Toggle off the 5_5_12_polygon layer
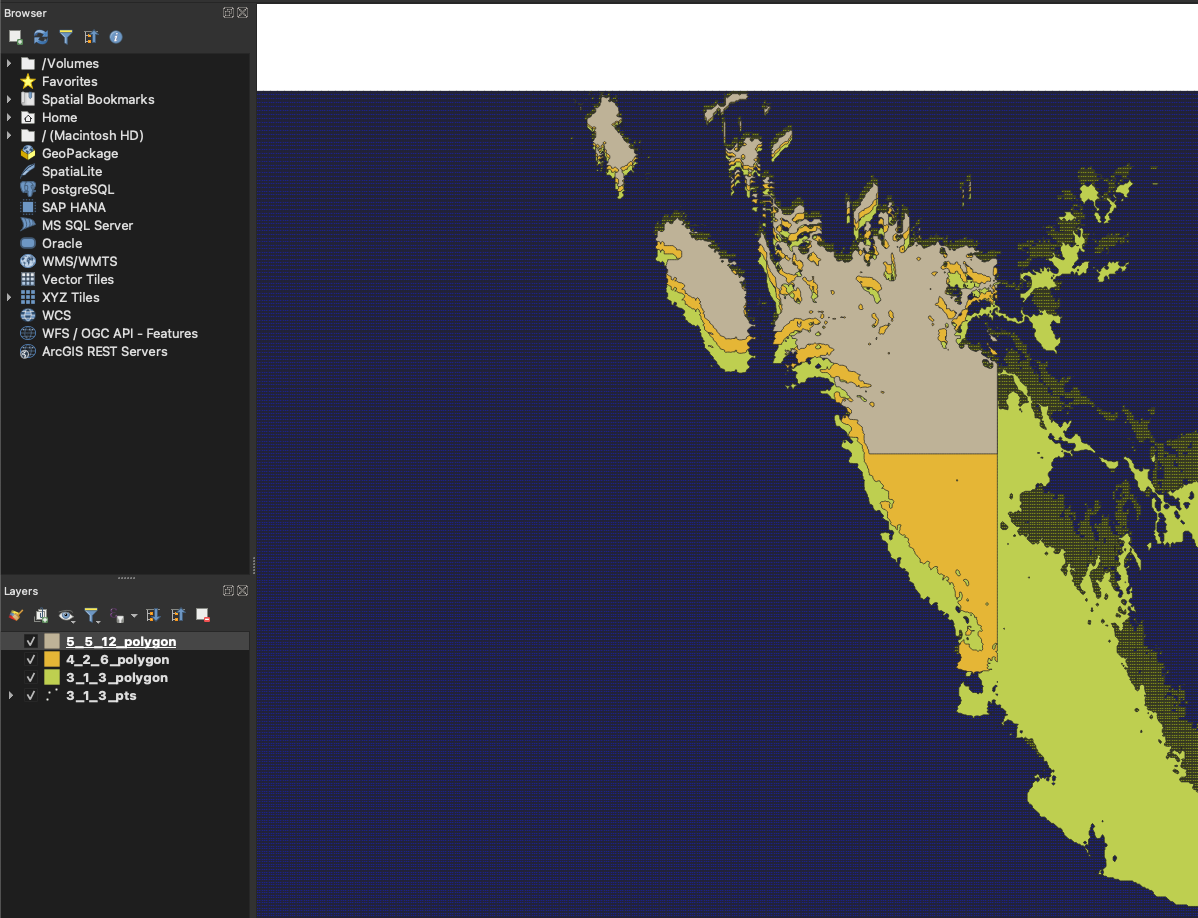 click(x=31, y=641)
